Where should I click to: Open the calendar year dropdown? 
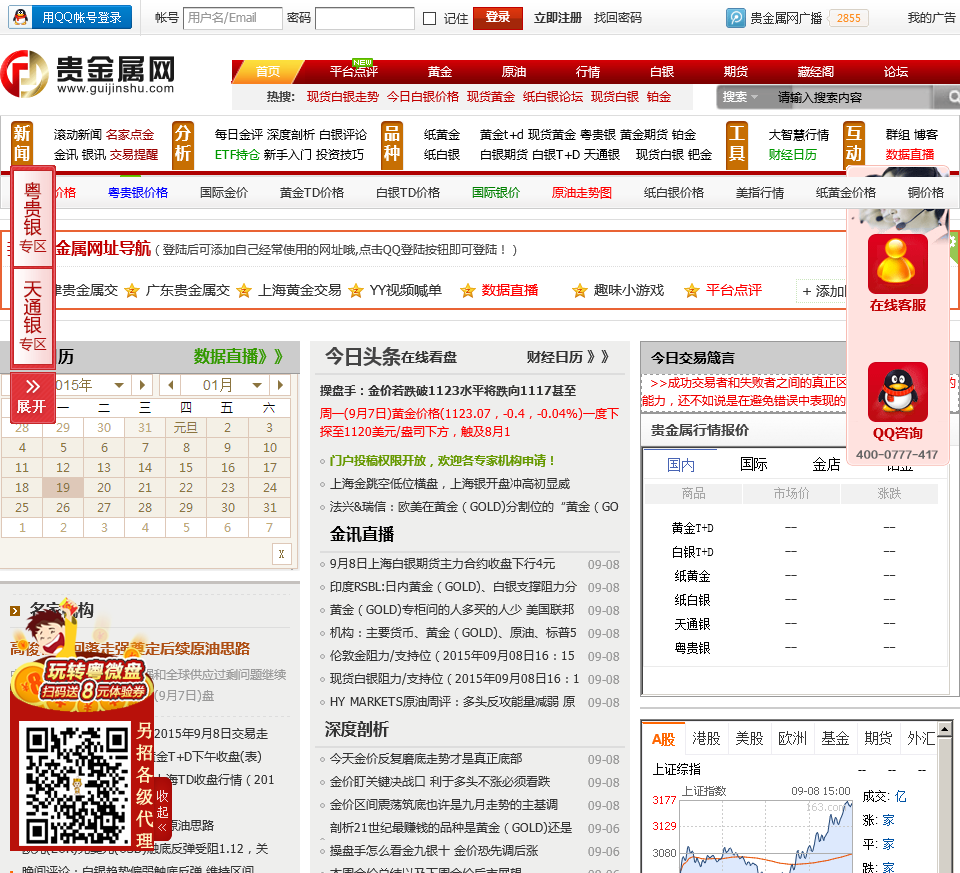pos(119,385)
